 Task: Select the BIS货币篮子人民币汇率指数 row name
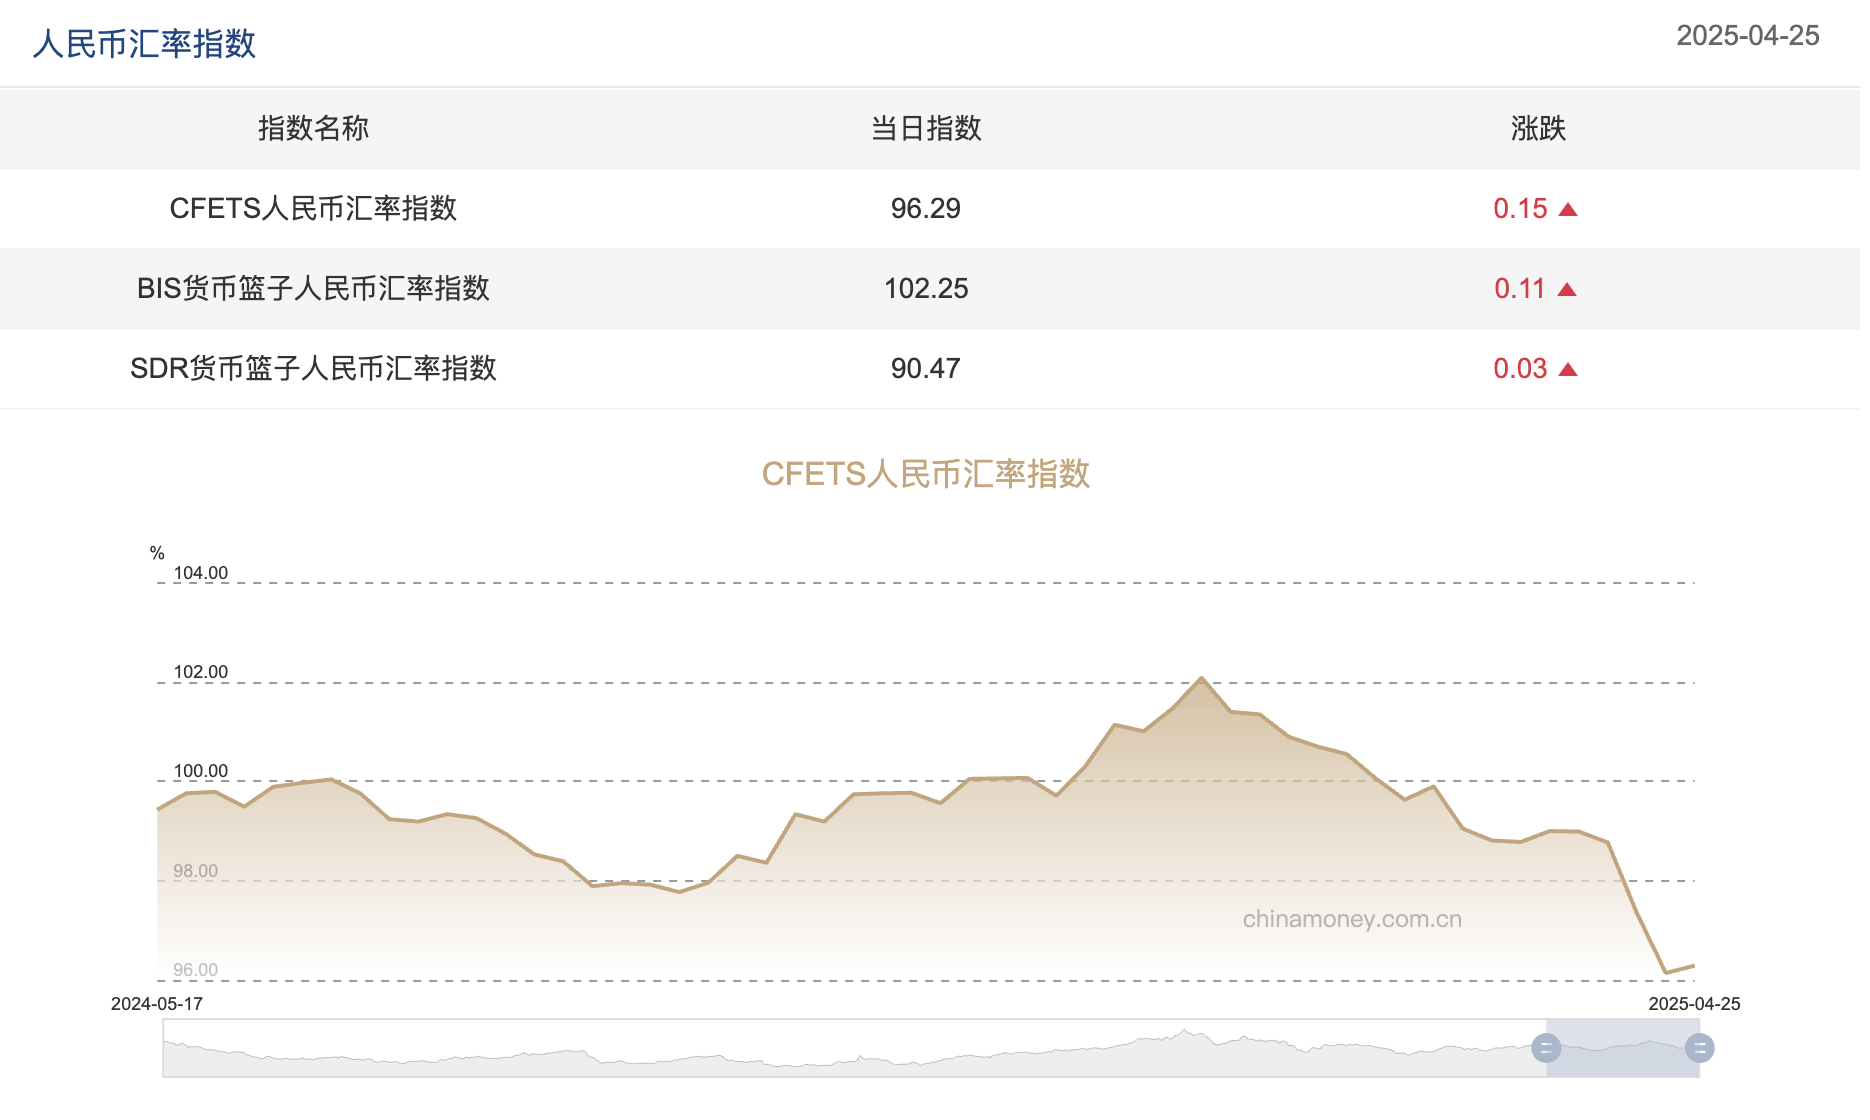[x=313, y=288]
